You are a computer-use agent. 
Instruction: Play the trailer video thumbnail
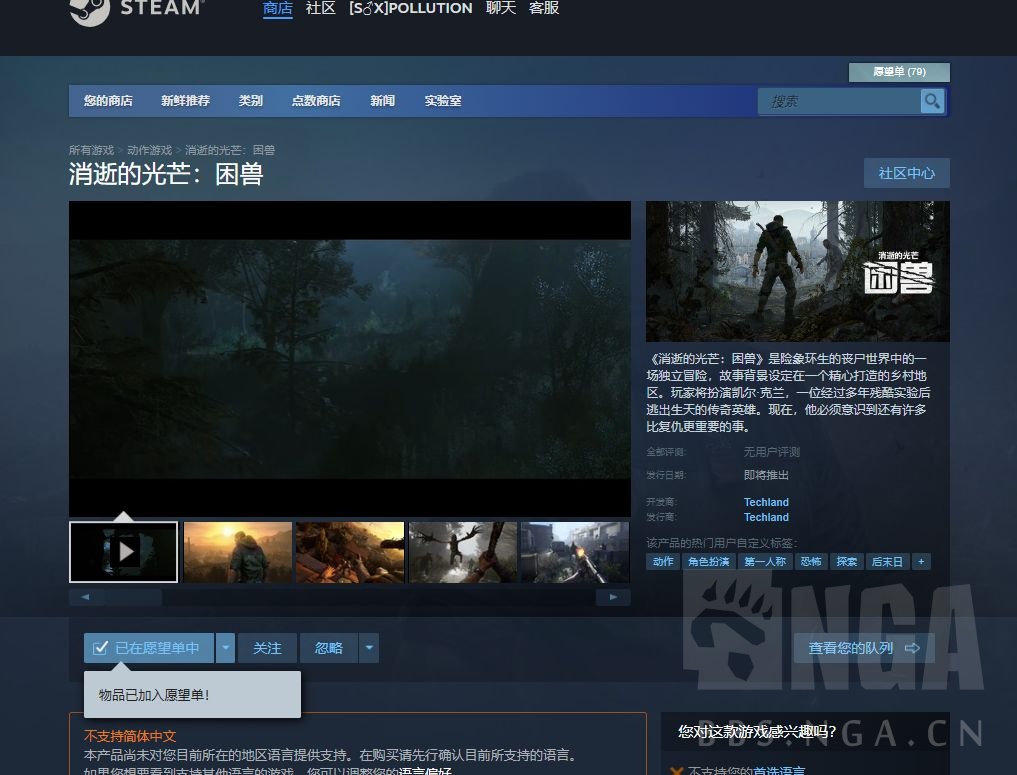click(x=124, y=551)
